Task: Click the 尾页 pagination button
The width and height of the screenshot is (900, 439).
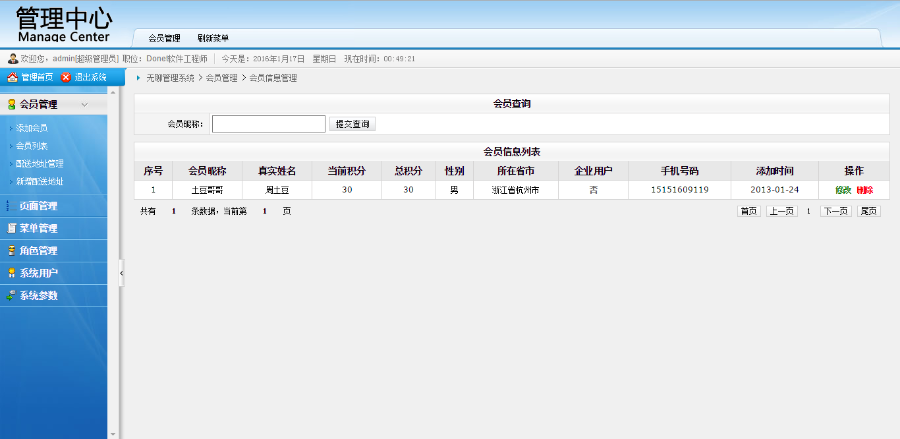Action: click(x=869, y=211)
